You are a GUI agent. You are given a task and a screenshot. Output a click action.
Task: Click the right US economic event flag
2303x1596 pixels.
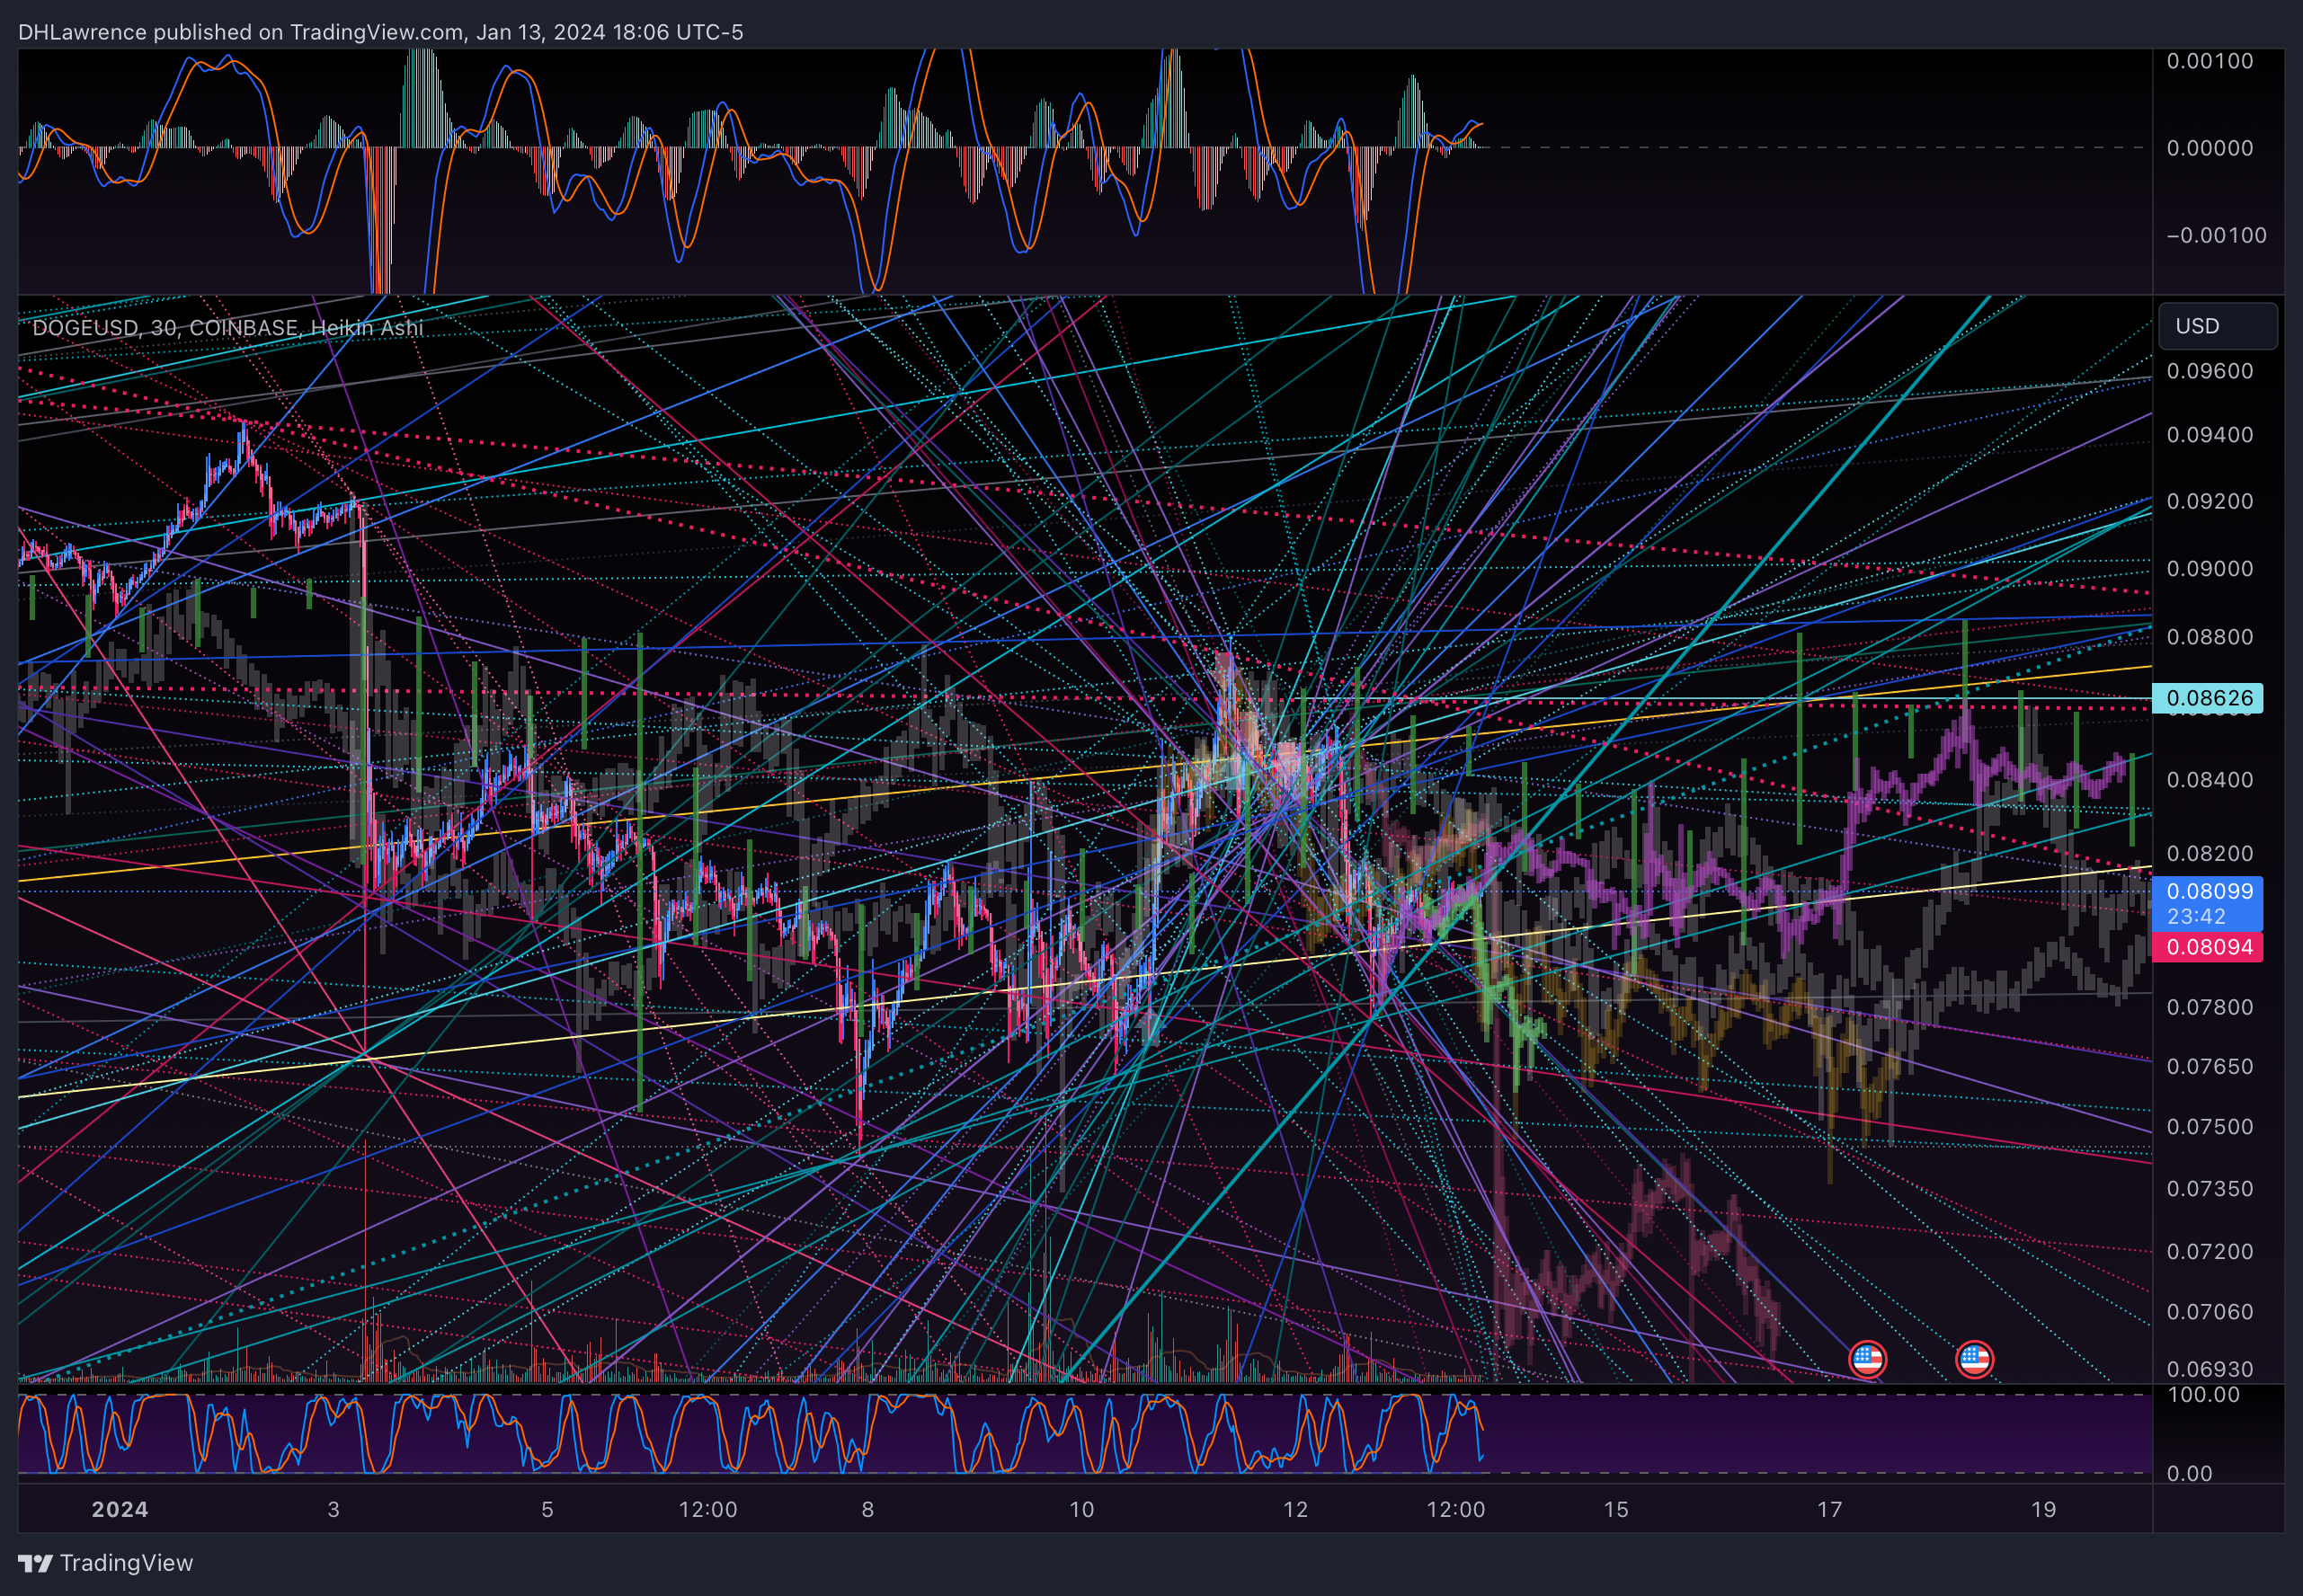coord(1974,1359)
